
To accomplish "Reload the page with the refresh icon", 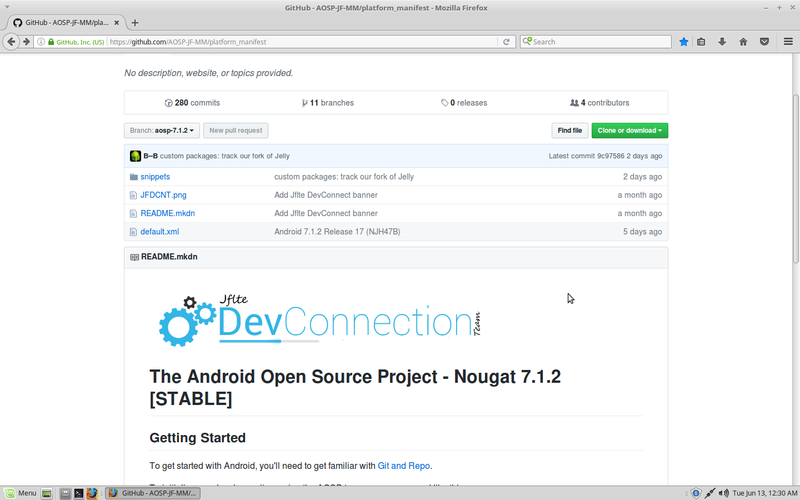I will point(506,42).
